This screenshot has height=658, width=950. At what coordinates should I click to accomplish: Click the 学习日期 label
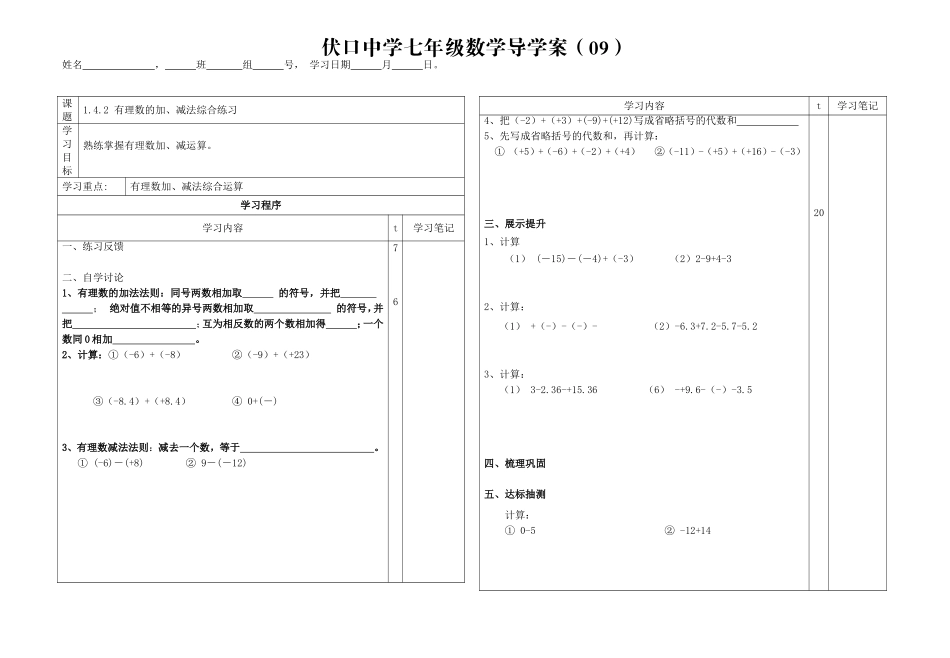point(330,65)
